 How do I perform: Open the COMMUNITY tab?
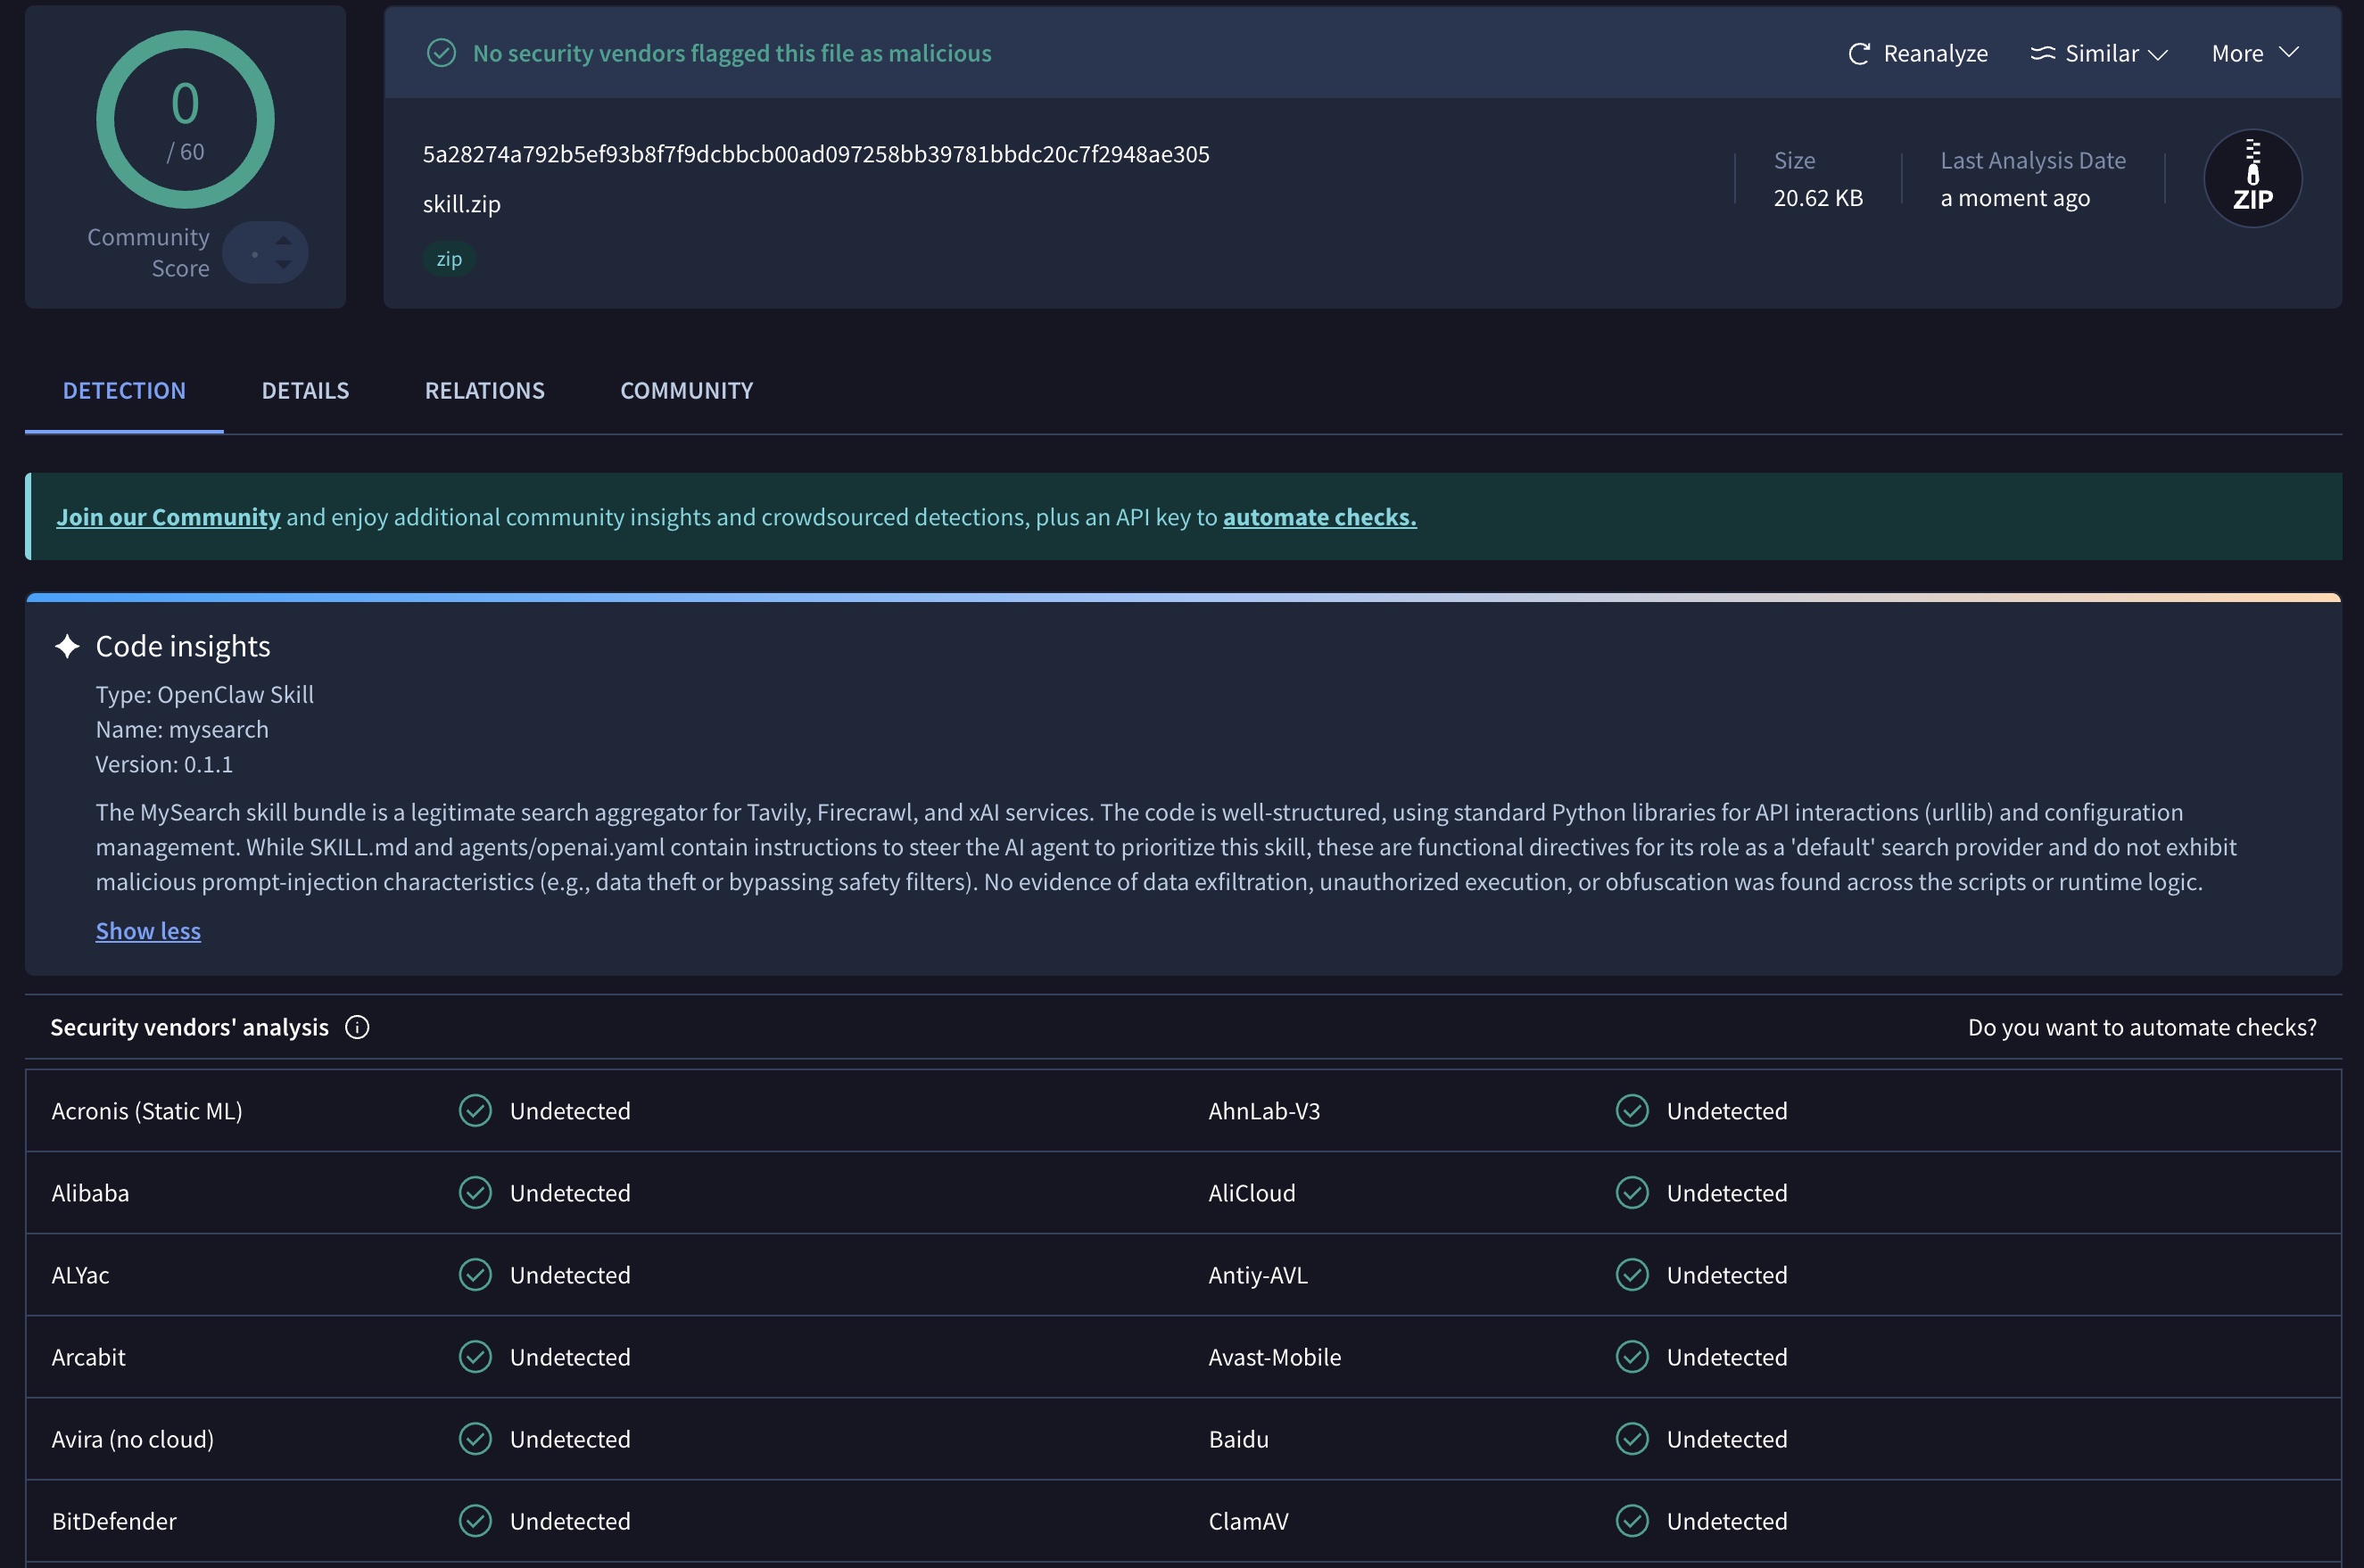point(686,390)
